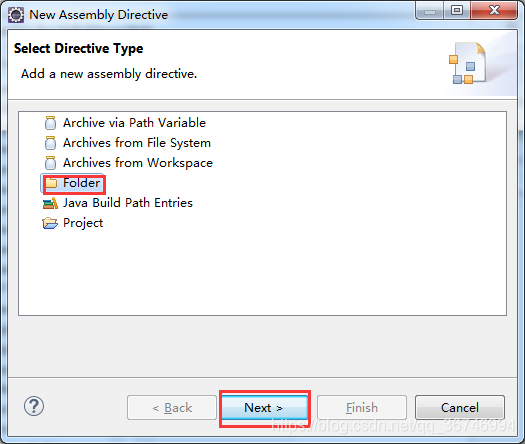Maximize the New Assembly Directive window
Image resolution: width=525 pixels, height=444 pixels.
(457, 10)
